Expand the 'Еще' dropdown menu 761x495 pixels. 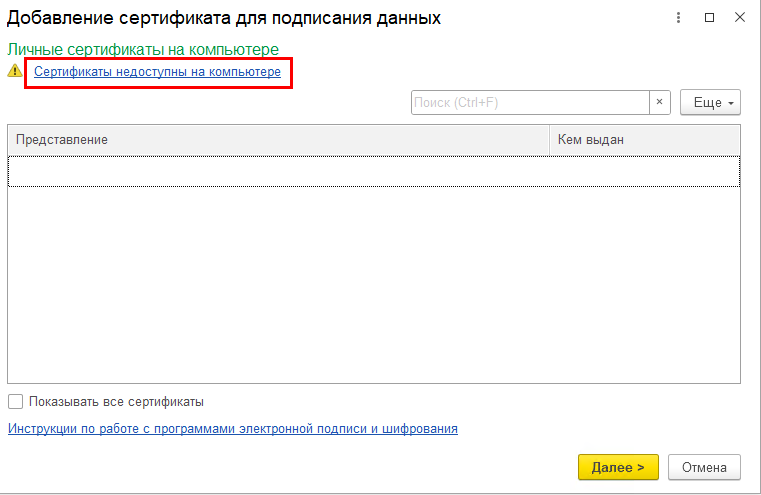pos(710,103)
